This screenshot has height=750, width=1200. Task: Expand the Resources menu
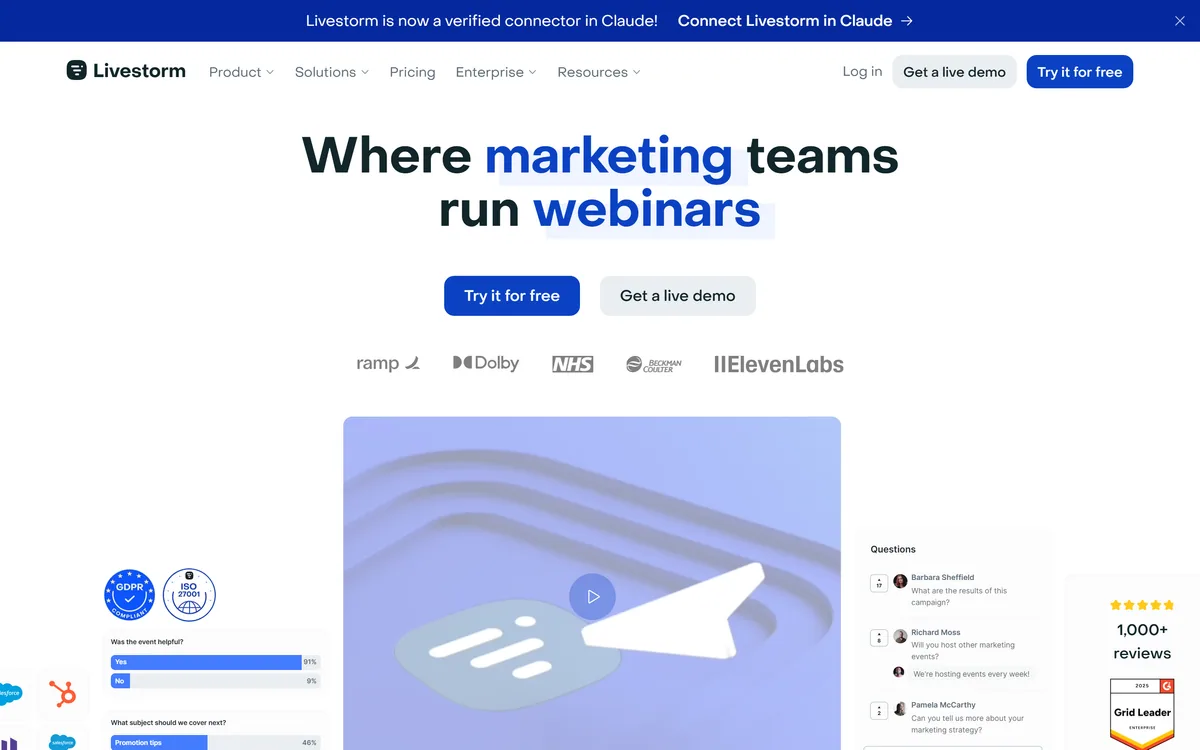click(599, 72)
